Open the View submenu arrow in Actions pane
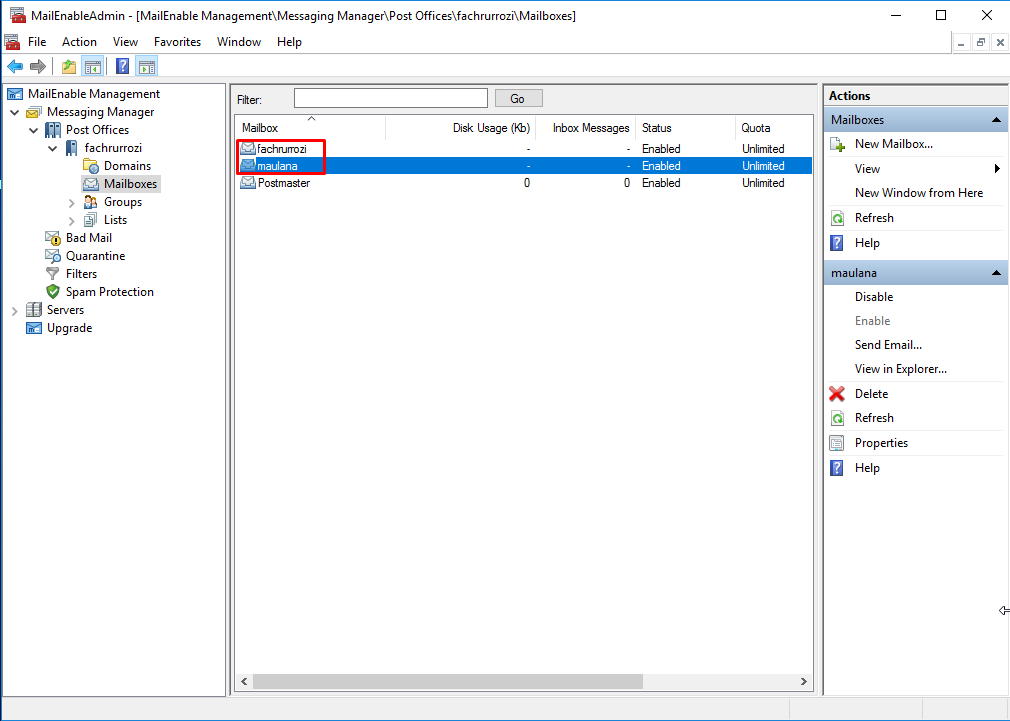This screenshot has width=1010, height=721. click(x=997, y=168)
